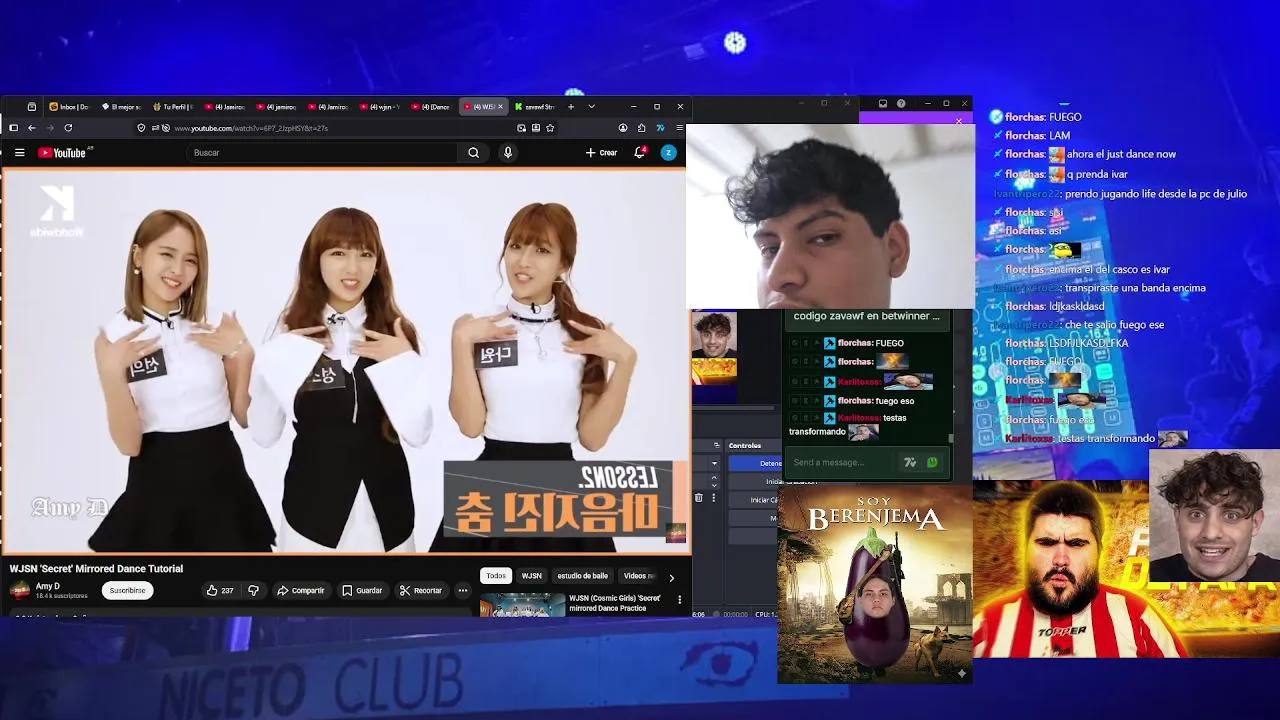
Task: Open Amy D channel avatar
Action: click(20, 591)
